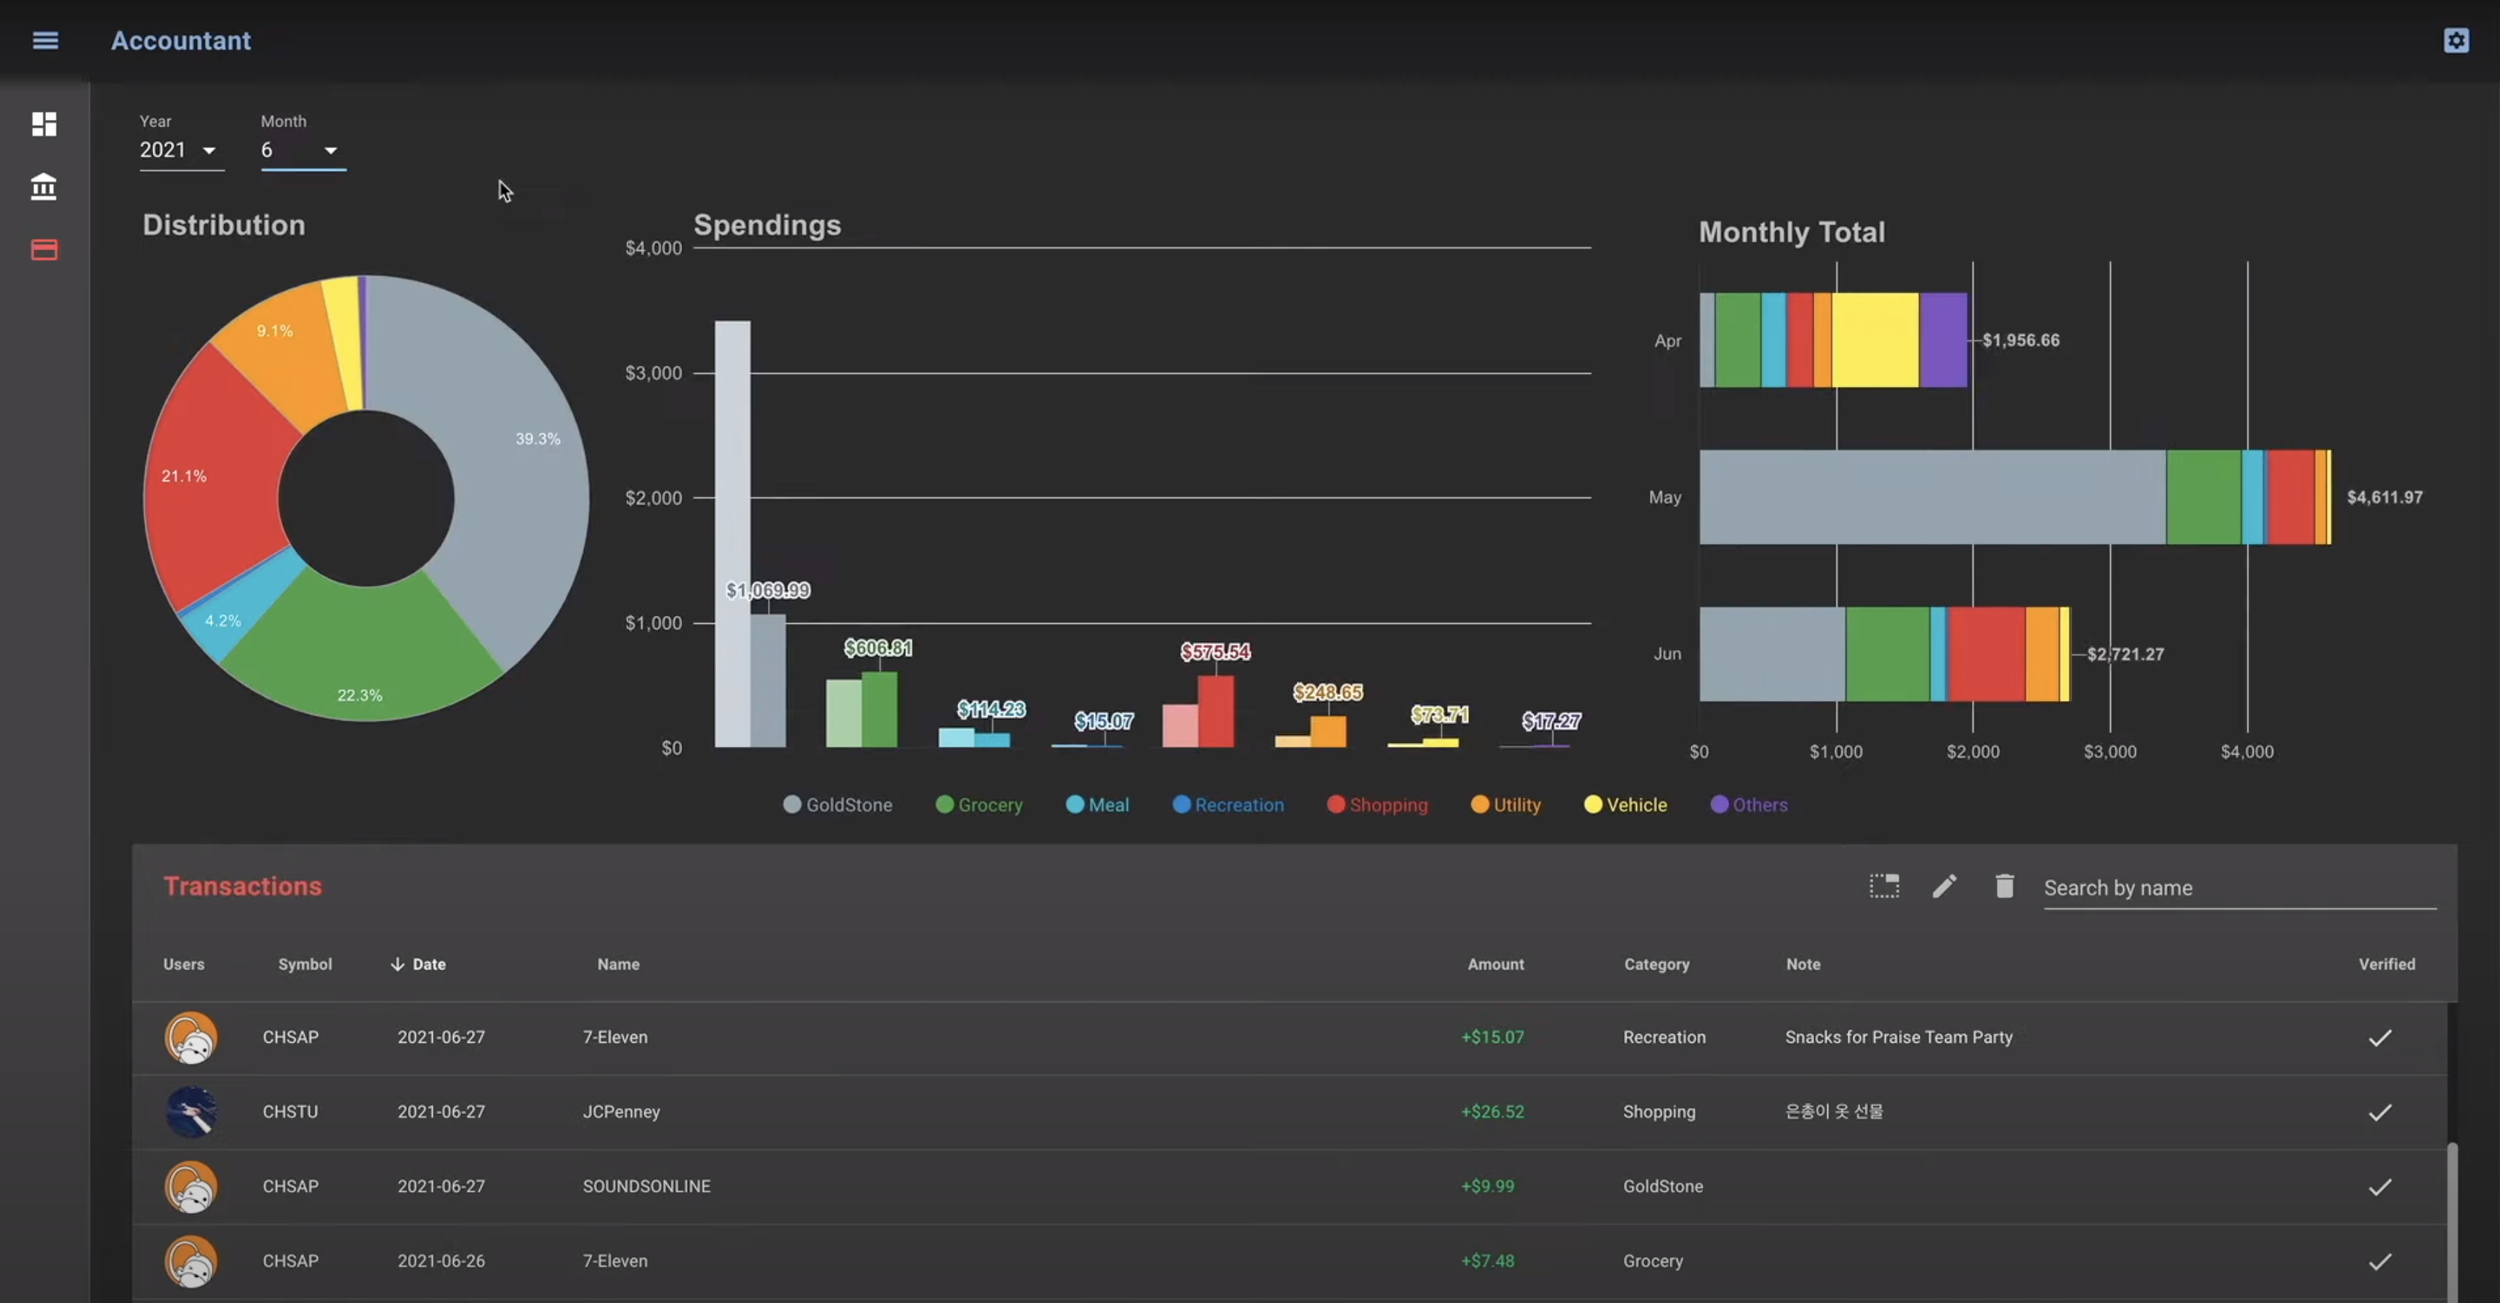The height and width of the screenshot is (1303, 2500).
Task: Click May gray GoldStone segment in Monthly Total
Action: point(1932,497)
